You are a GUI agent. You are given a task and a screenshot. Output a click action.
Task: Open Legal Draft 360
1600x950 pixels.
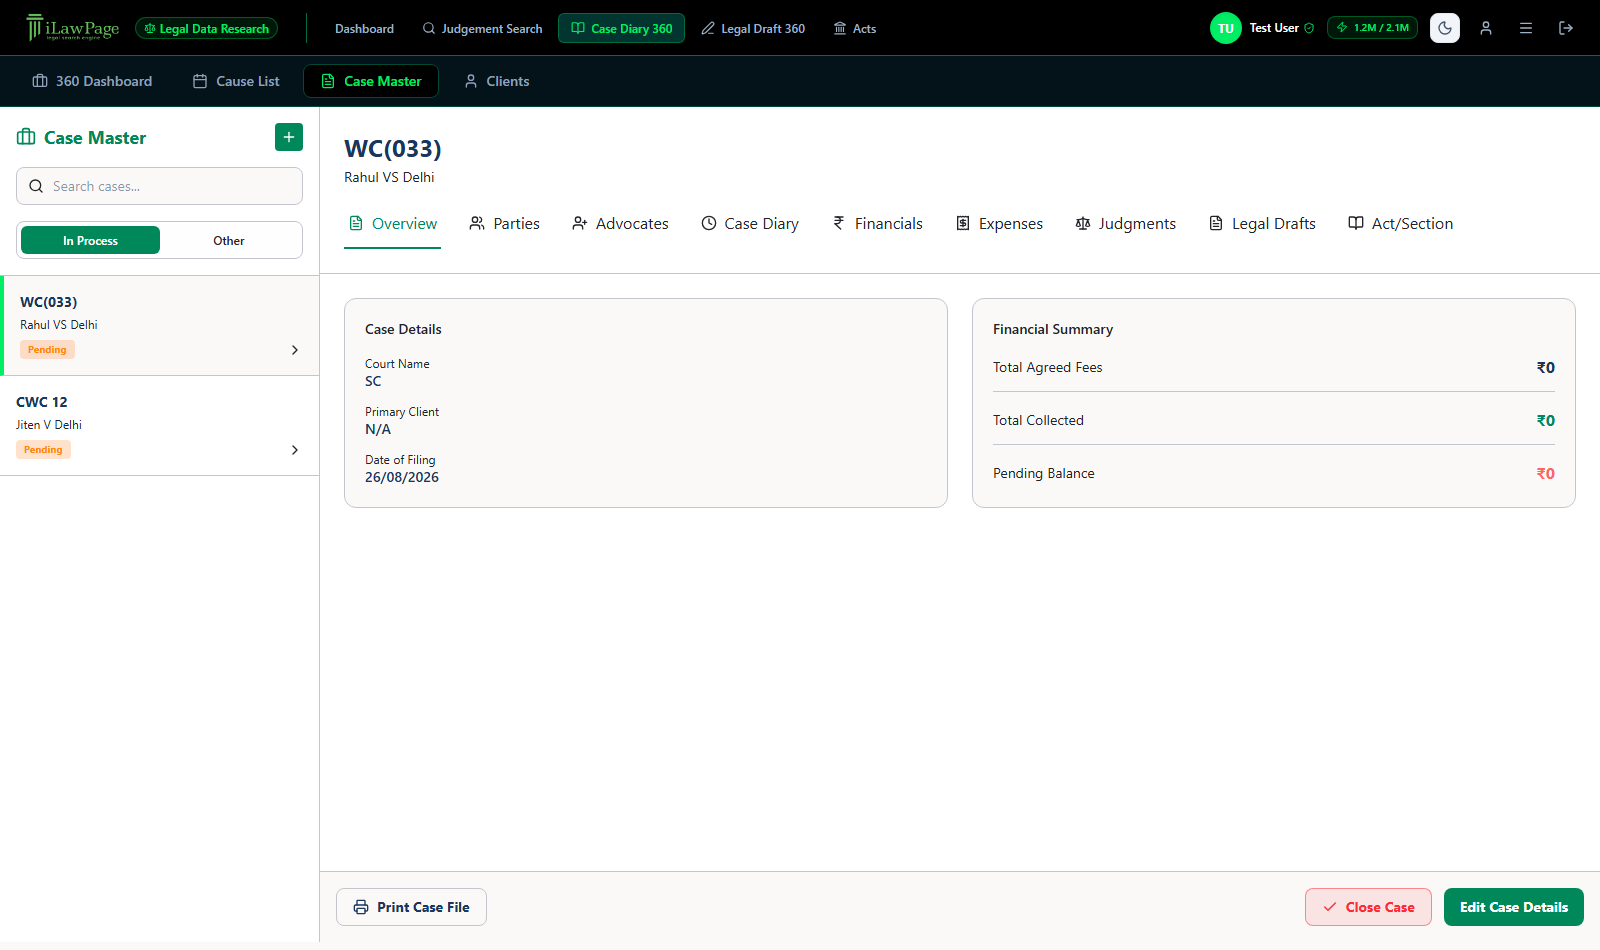tap(753, 29)
